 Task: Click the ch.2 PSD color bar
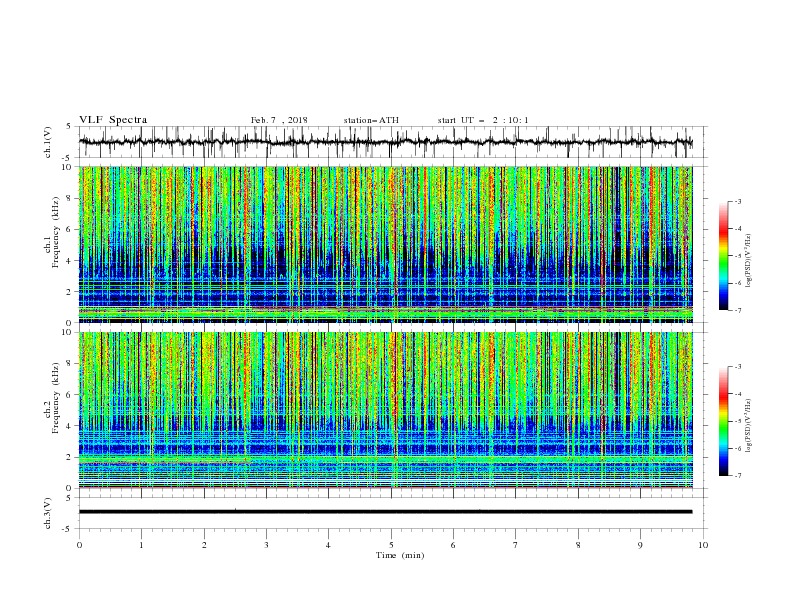(x=724, y=421)
